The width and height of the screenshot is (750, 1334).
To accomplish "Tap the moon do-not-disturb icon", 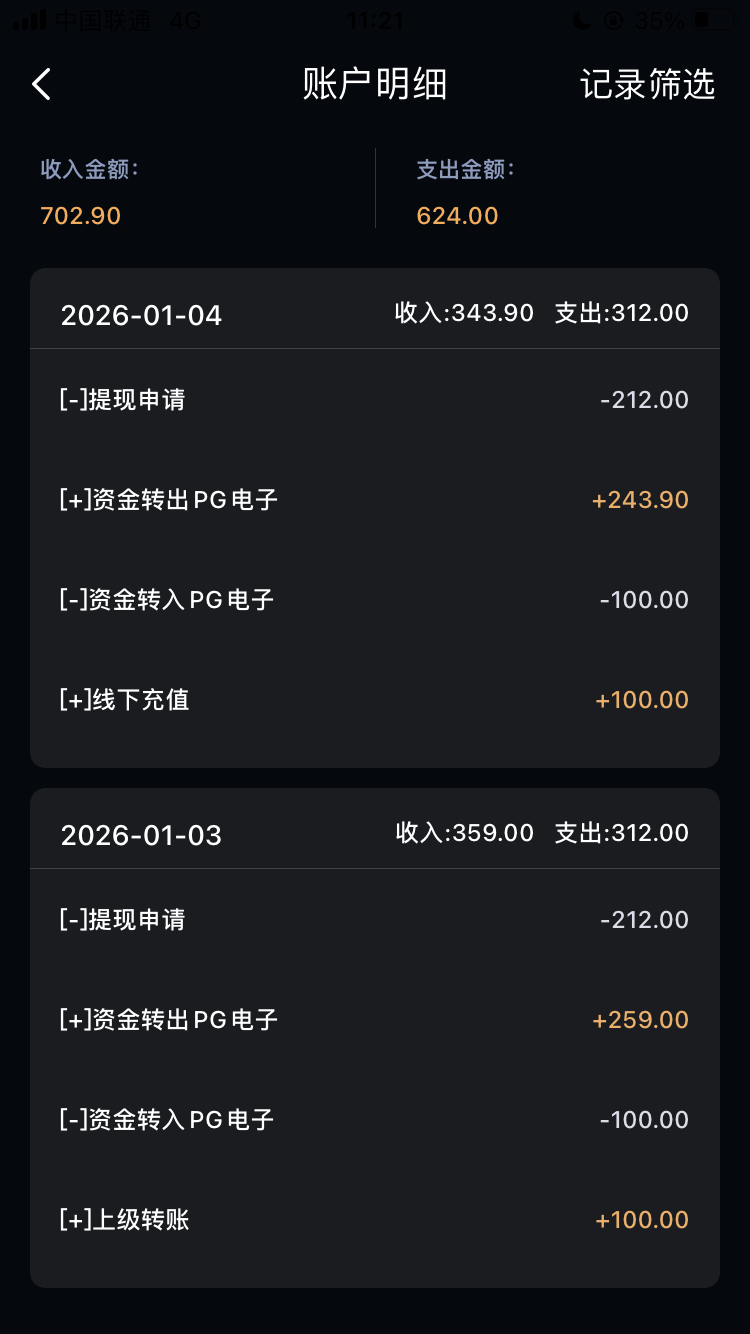I will coord(581,20).
